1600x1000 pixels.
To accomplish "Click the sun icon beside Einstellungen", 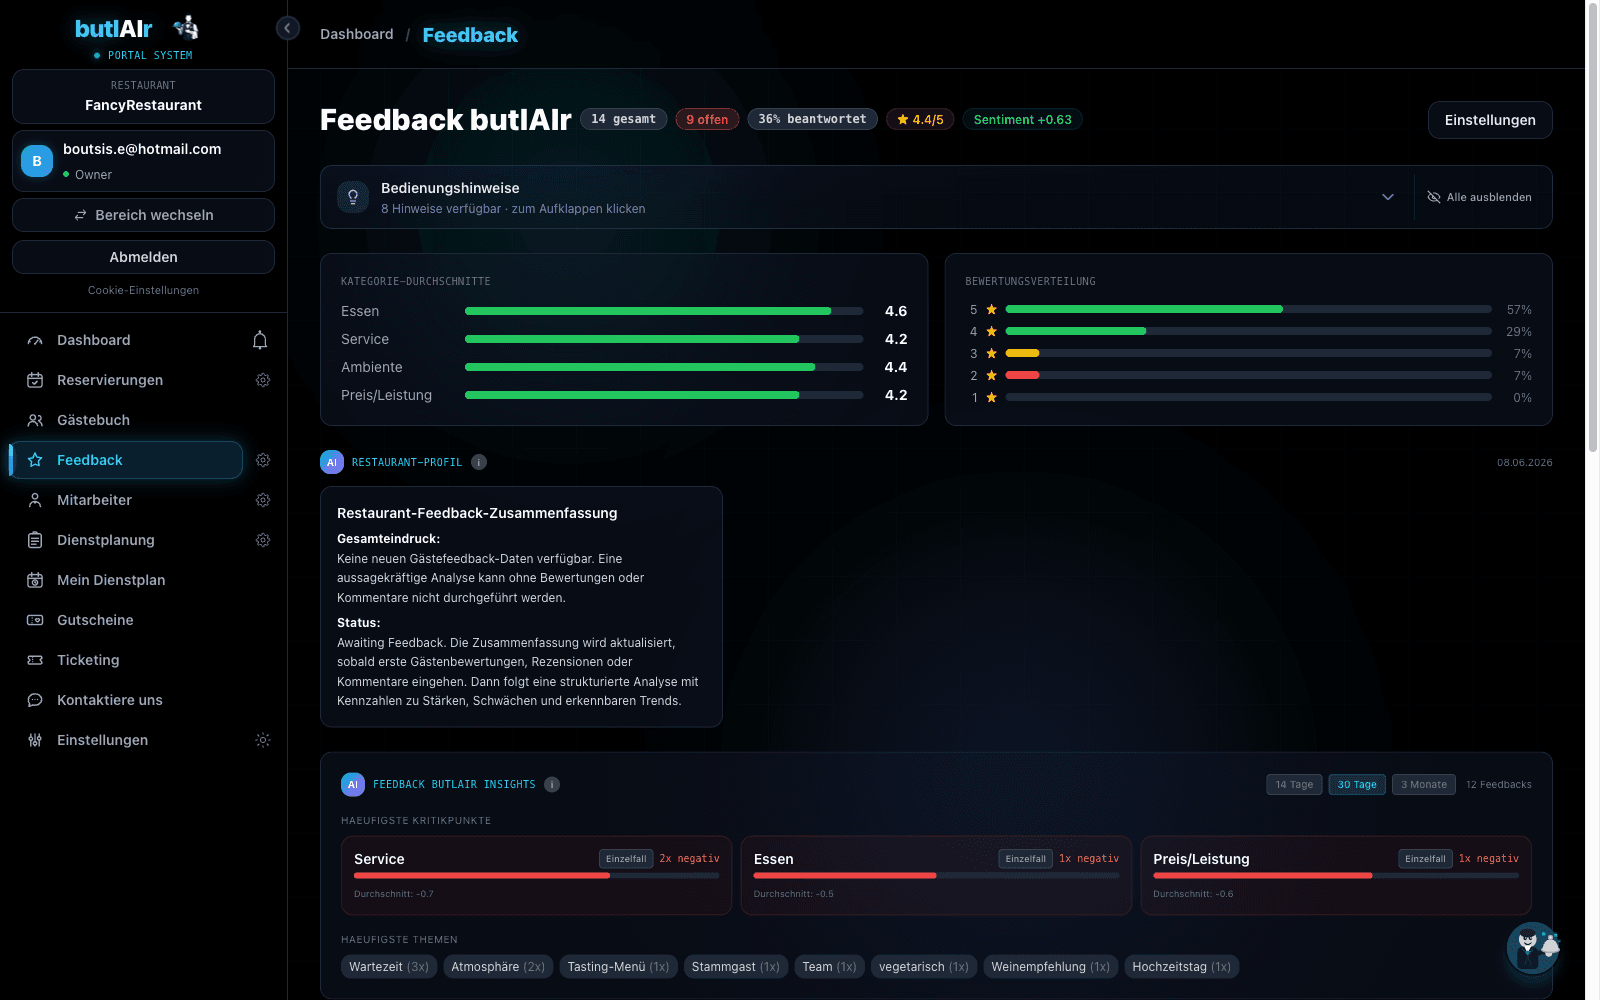I will (x=263, y=740).
